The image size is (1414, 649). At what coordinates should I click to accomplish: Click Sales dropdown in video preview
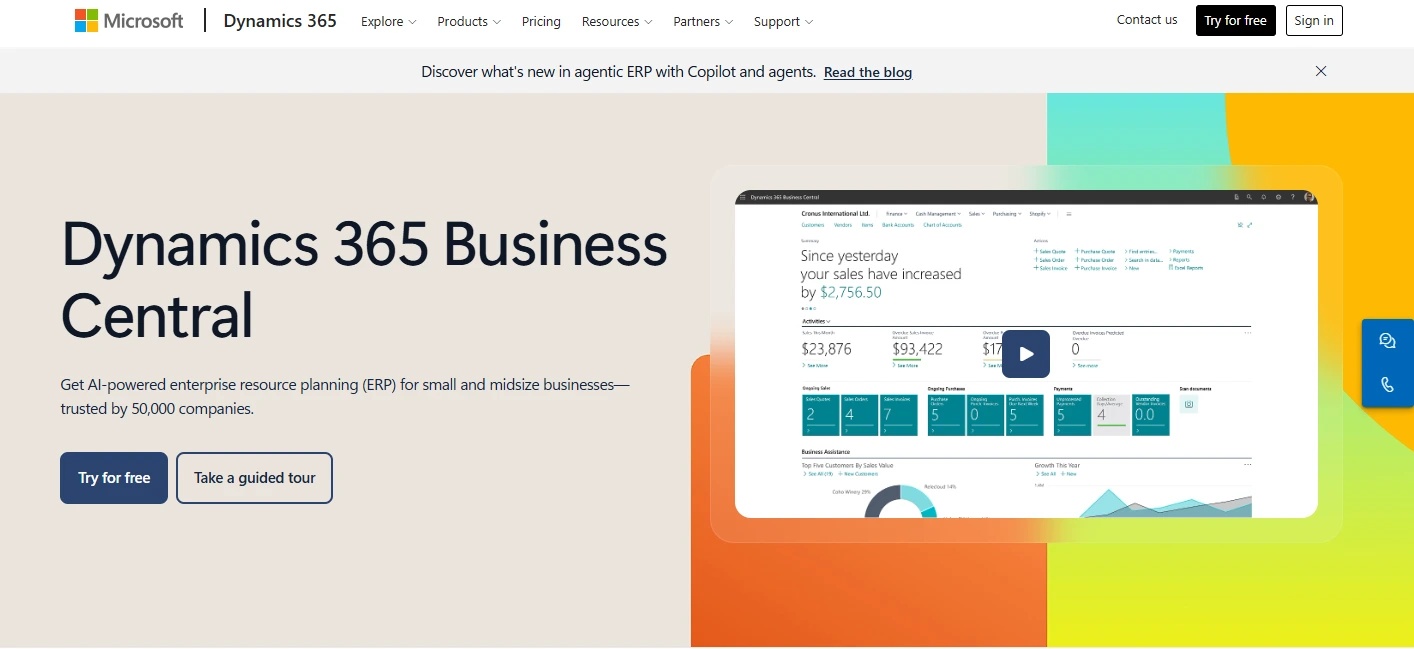977,214
